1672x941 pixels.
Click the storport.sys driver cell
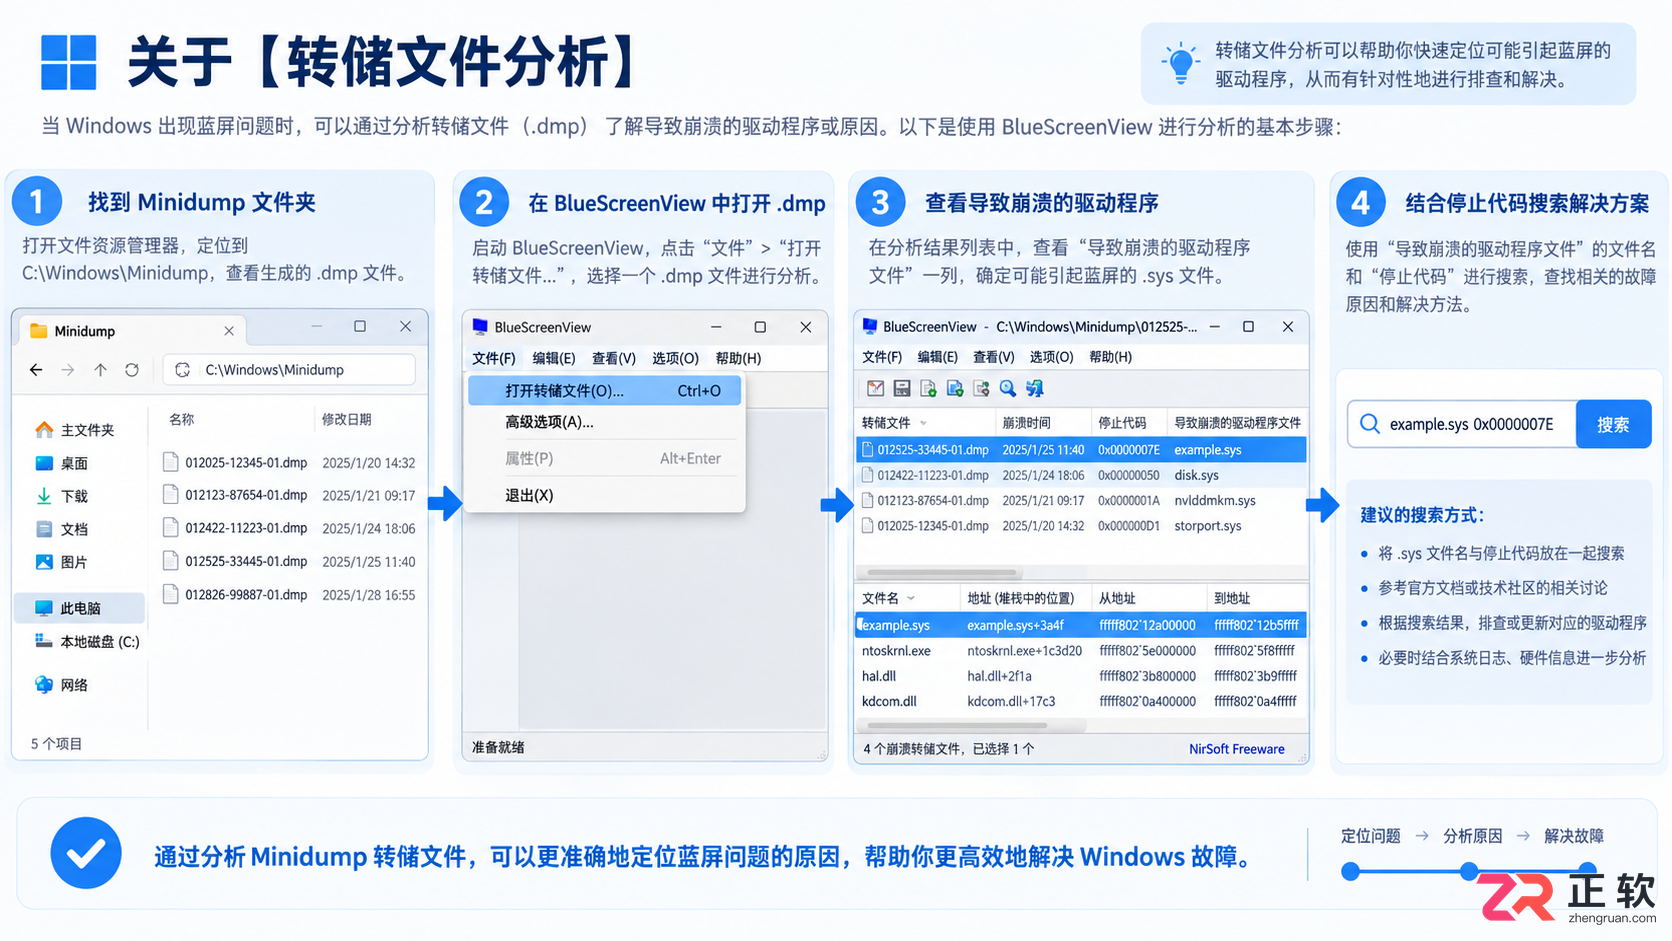pyautogui.click(x=1208, y=526)
